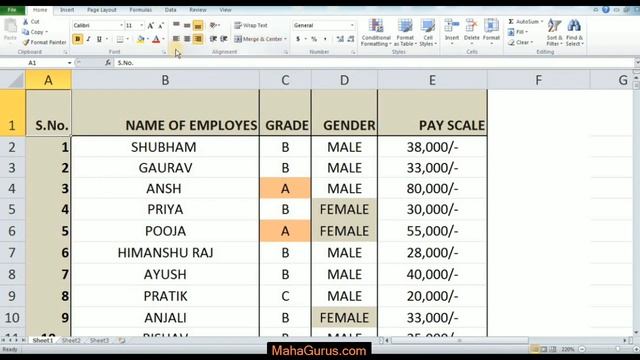Viewport: 640px width, 360px height.
Task: Select cell containing HIMANSHU RAJ
Action: pyautogui.click(x=165, y=253)
